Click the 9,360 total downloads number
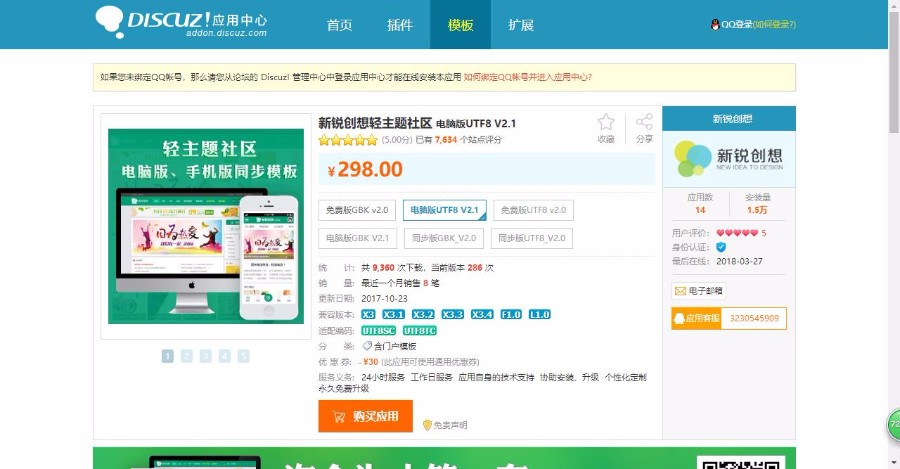Image resolution: width=900 pixels, height=469 pixels. coord(383,268)
